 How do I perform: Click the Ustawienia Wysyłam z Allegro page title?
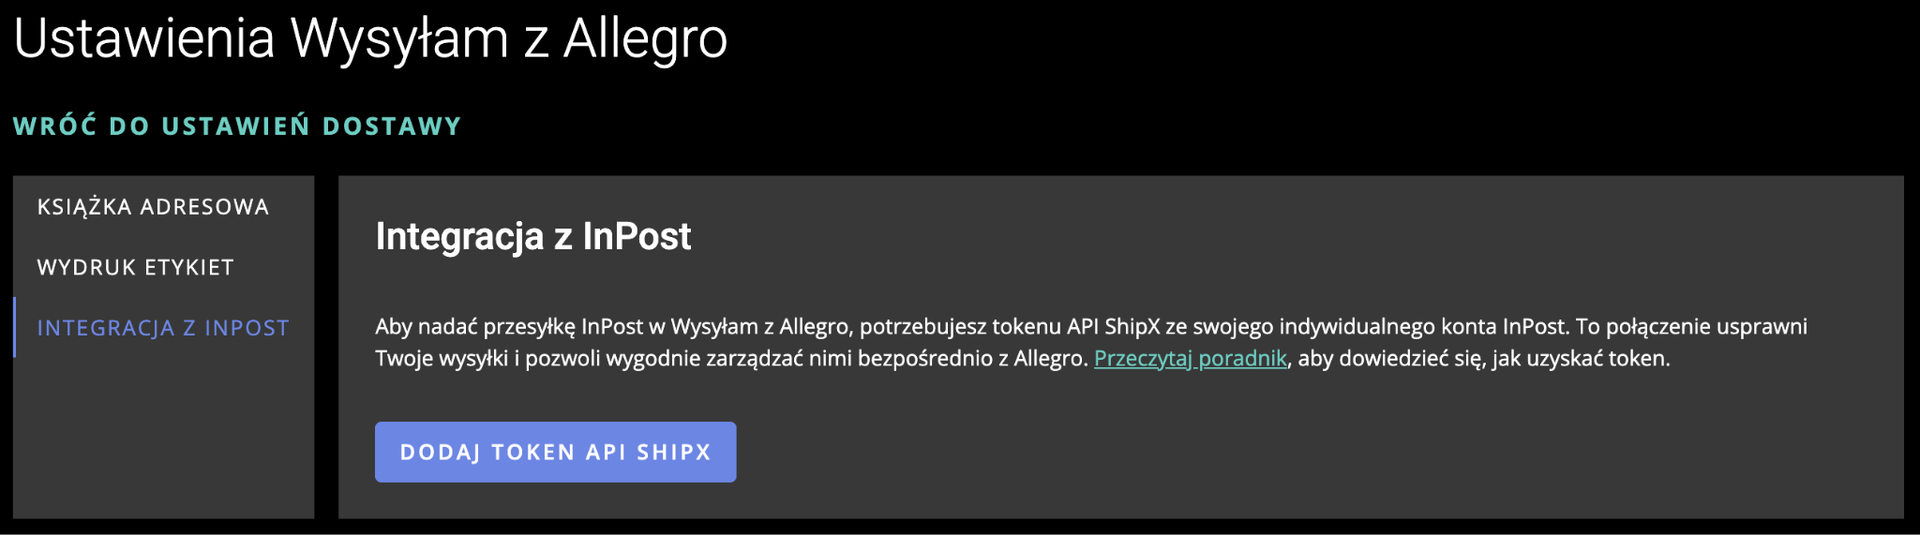370,39
